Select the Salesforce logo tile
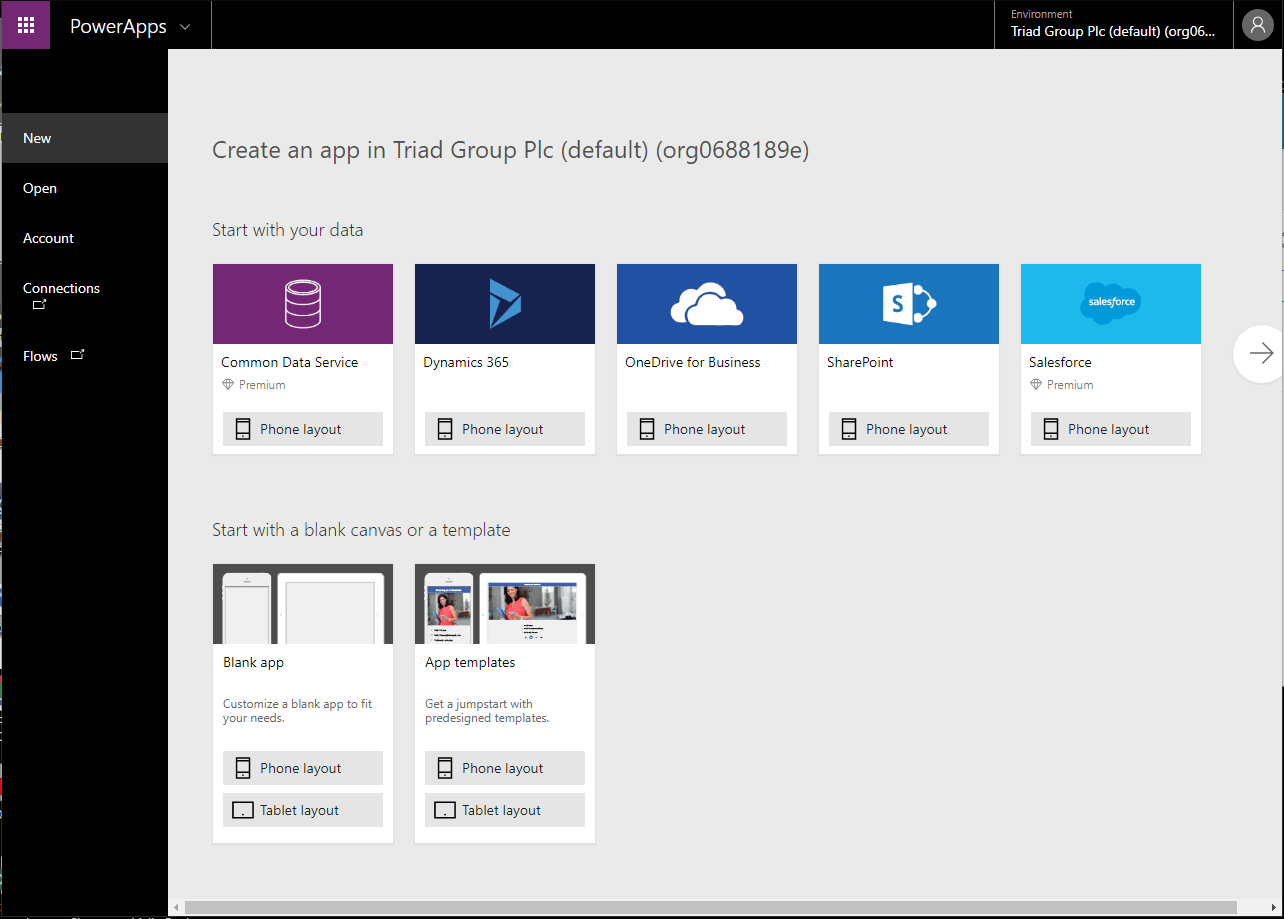Viewport: 1284px width, 919px height. (x=1111, y=304)
